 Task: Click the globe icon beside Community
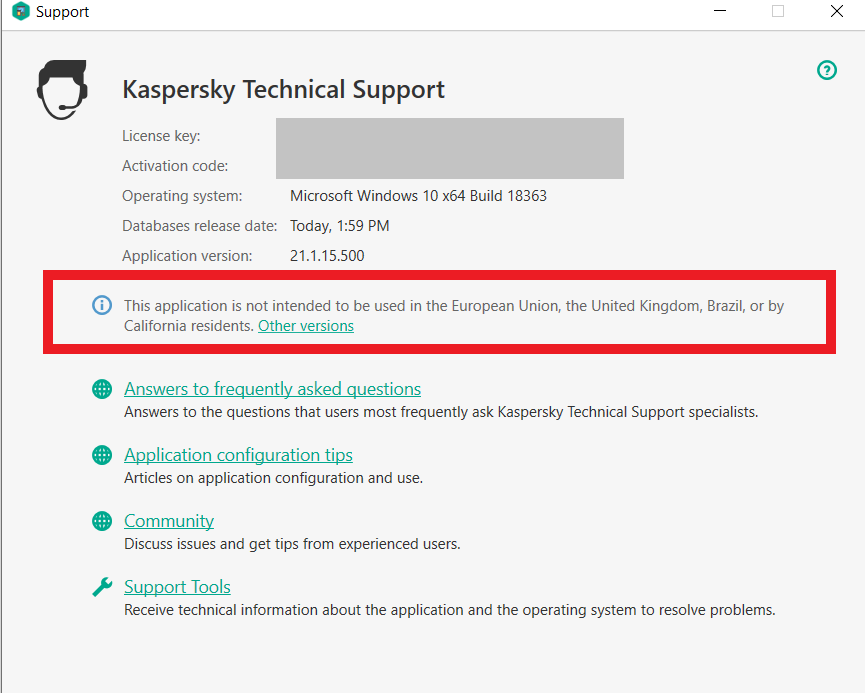point(102,521)
